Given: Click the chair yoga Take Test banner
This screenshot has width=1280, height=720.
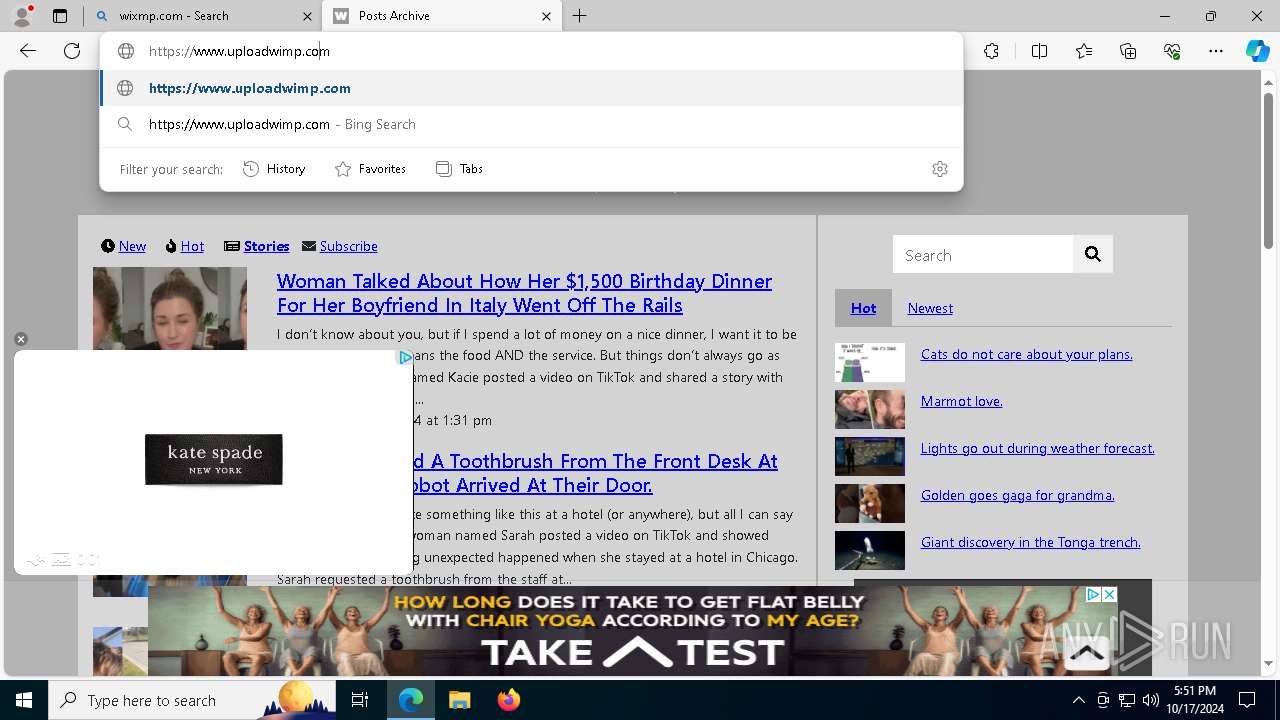Looking at the screenshot, I should pos(632,631).
